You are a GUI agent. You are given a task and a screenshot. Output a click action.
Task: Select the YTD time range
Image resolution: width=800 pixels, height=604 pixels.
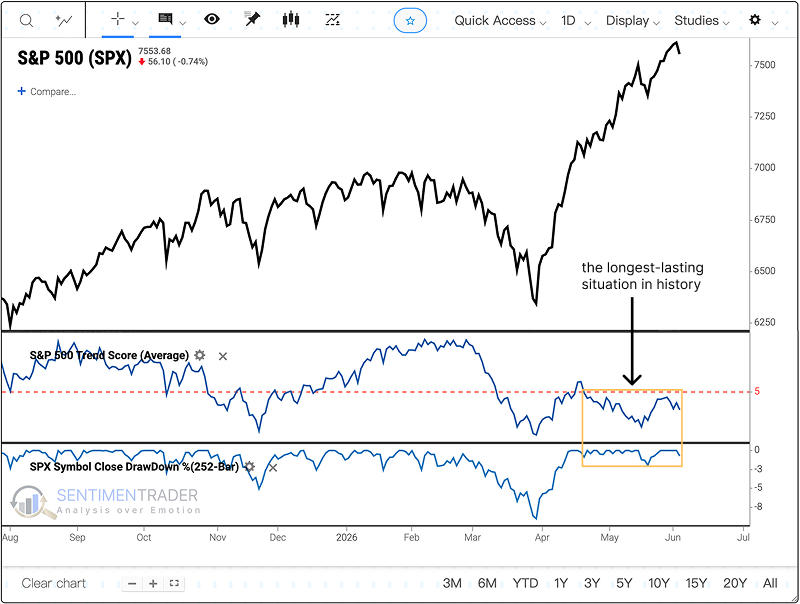tap(526, 583)
